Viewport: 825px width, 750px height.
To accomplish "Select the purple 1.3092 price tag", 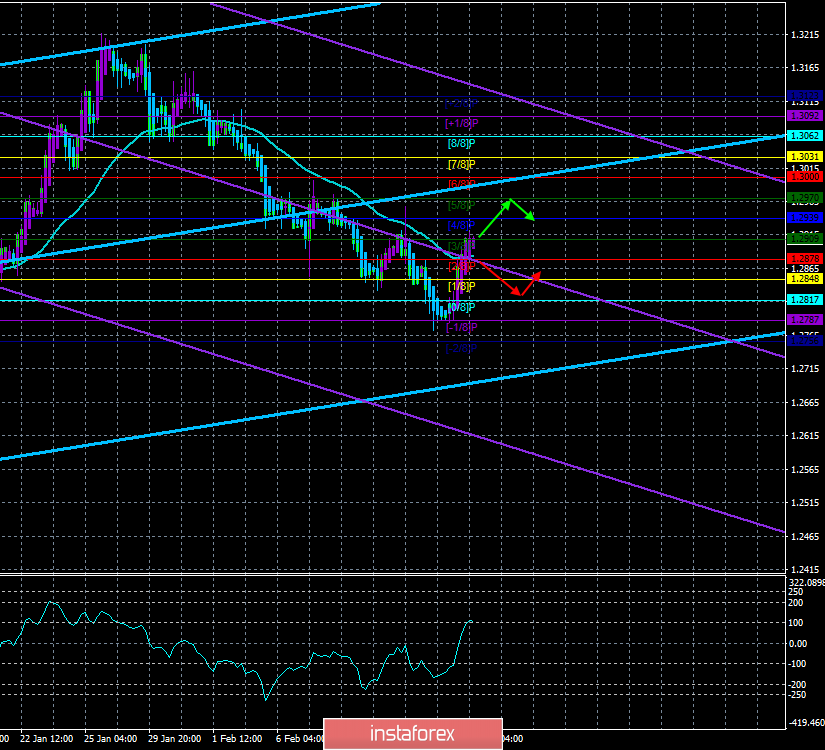I will click(804, 116).
